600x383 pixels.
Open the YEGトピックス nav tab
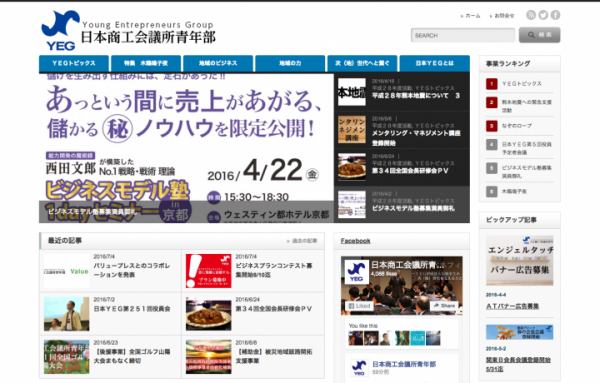point(74,64)
